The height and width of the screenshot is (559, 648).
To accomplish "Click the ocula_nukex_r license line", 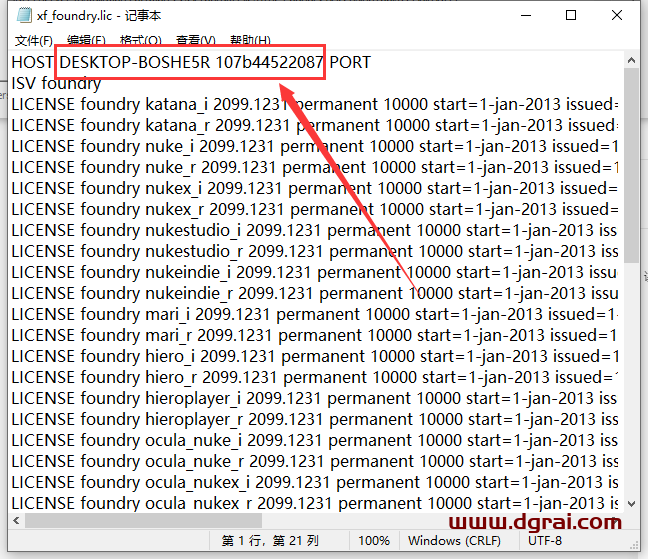I will pyautogui.click(x=315, y=504).
